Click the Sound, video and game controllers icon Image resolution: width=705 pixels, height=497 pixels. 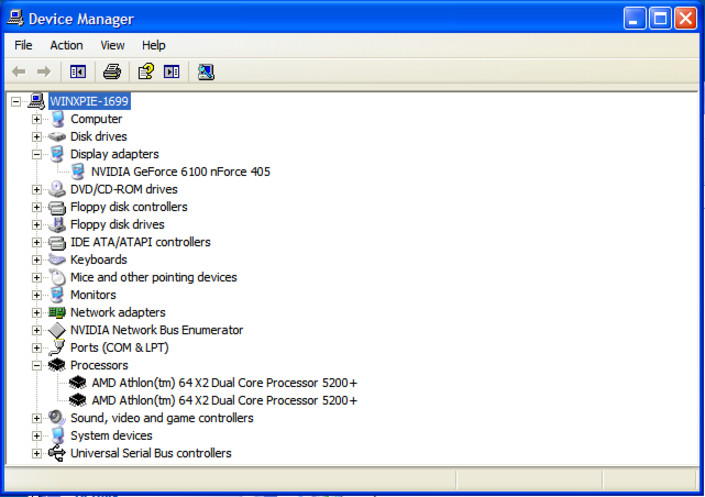point(57,418)
